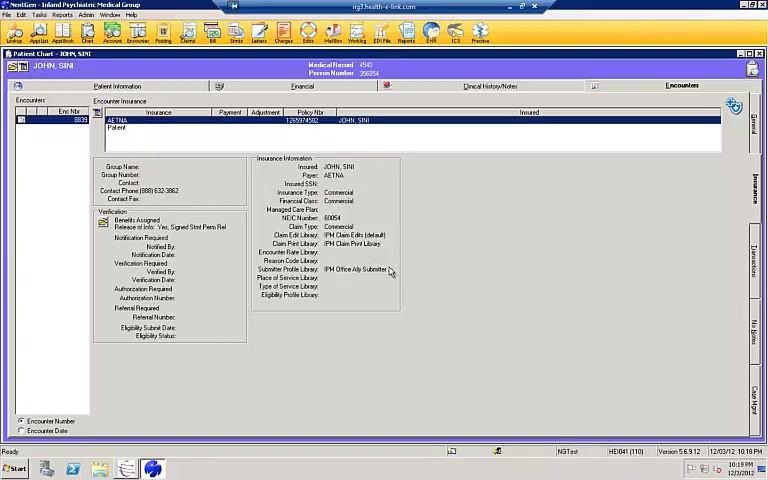The image size is (768, 480).
Task: Open the Stmts toolbar tool
Action: (x=236, y=33)
